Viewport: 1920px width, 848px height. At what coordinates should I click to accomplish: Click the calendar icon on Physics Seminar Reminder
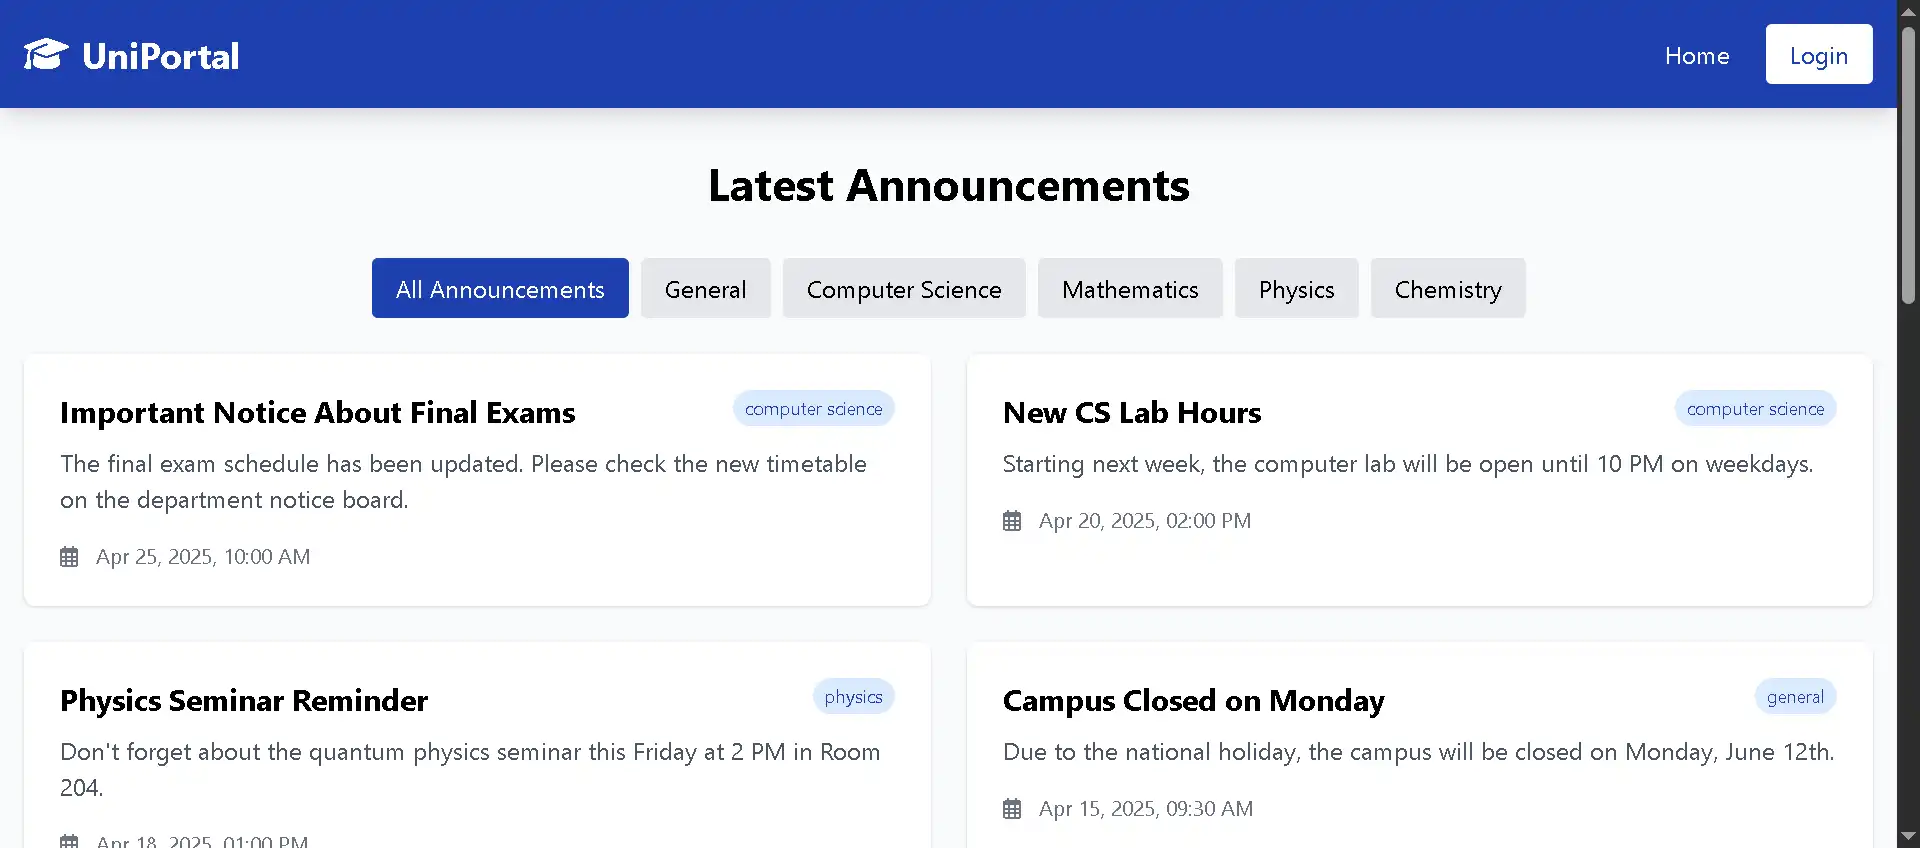[x=68, y=840]
